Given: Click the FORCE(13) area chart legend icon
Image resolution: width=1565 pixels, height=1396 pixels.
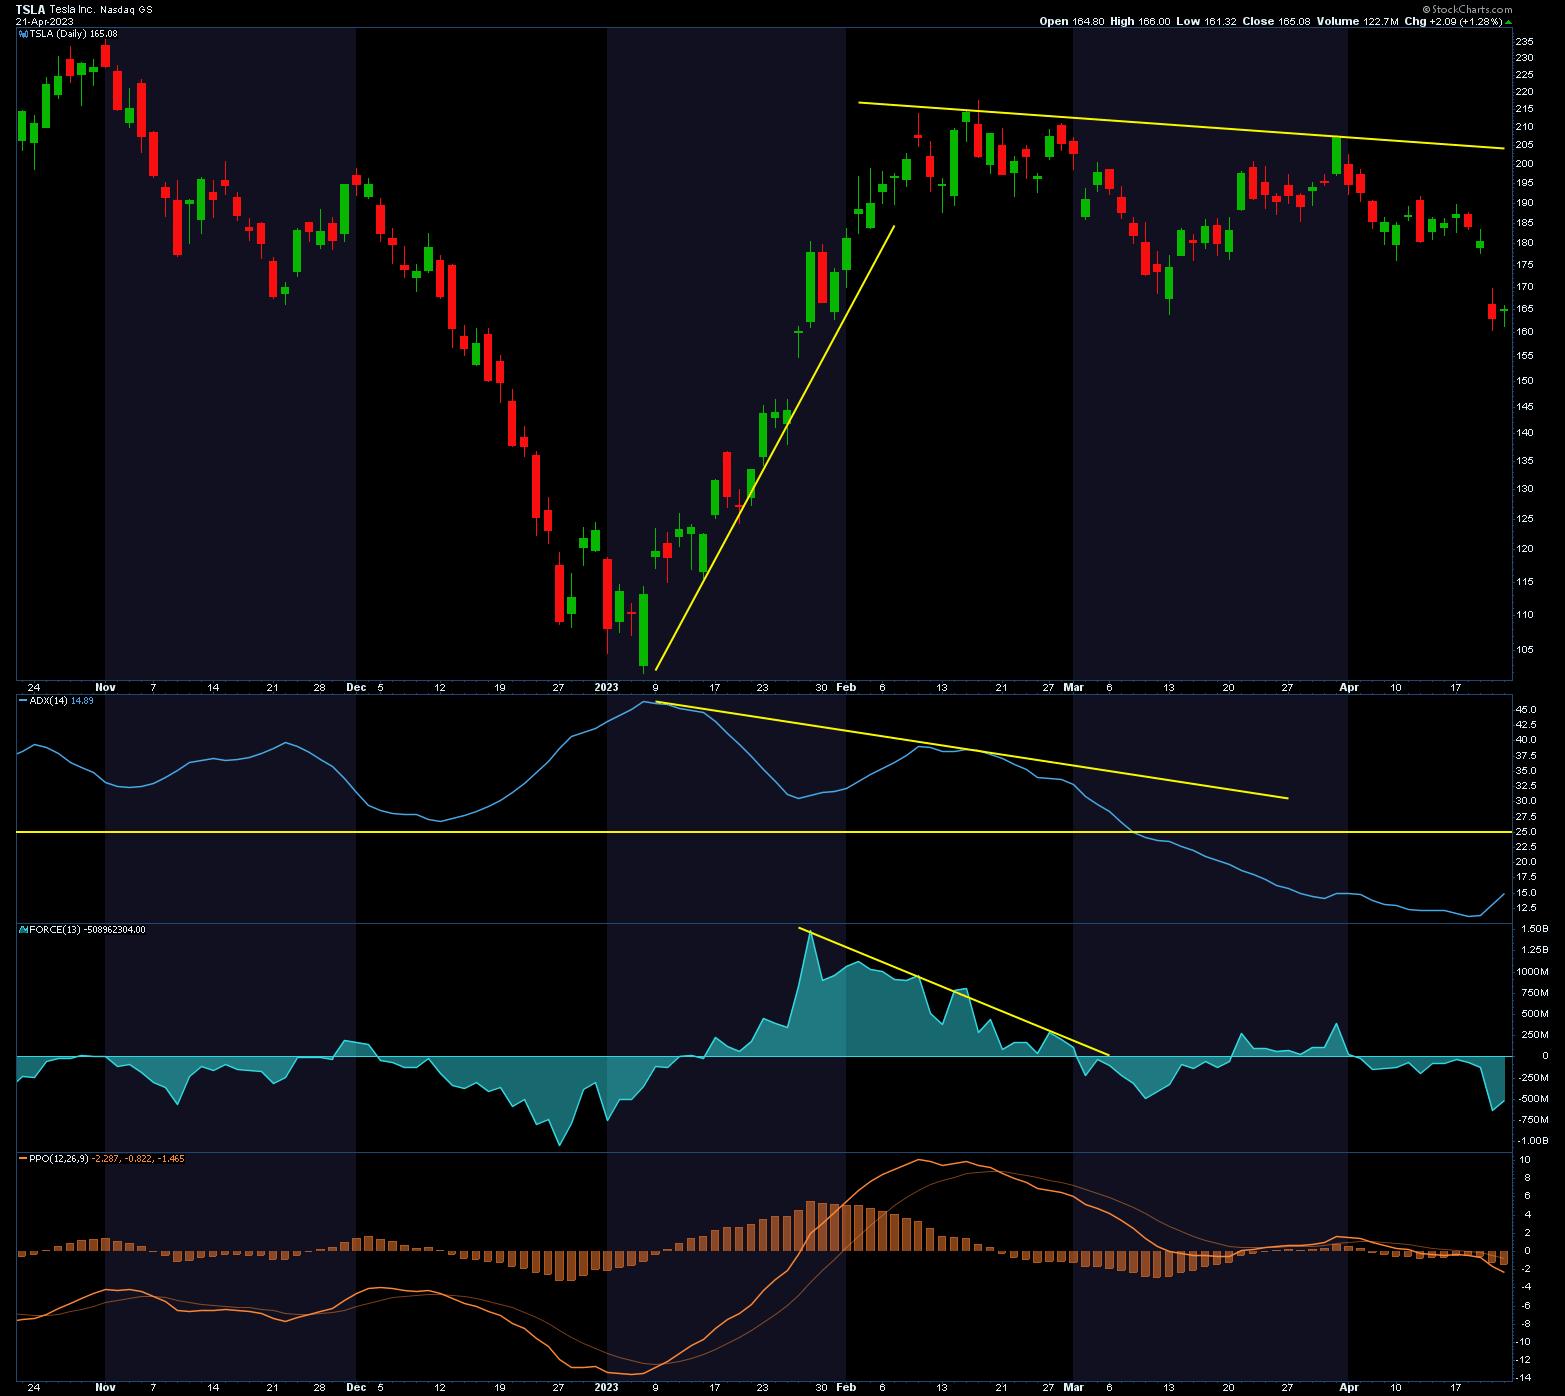Looking at the screenshot, I should (x=23, y=929).
